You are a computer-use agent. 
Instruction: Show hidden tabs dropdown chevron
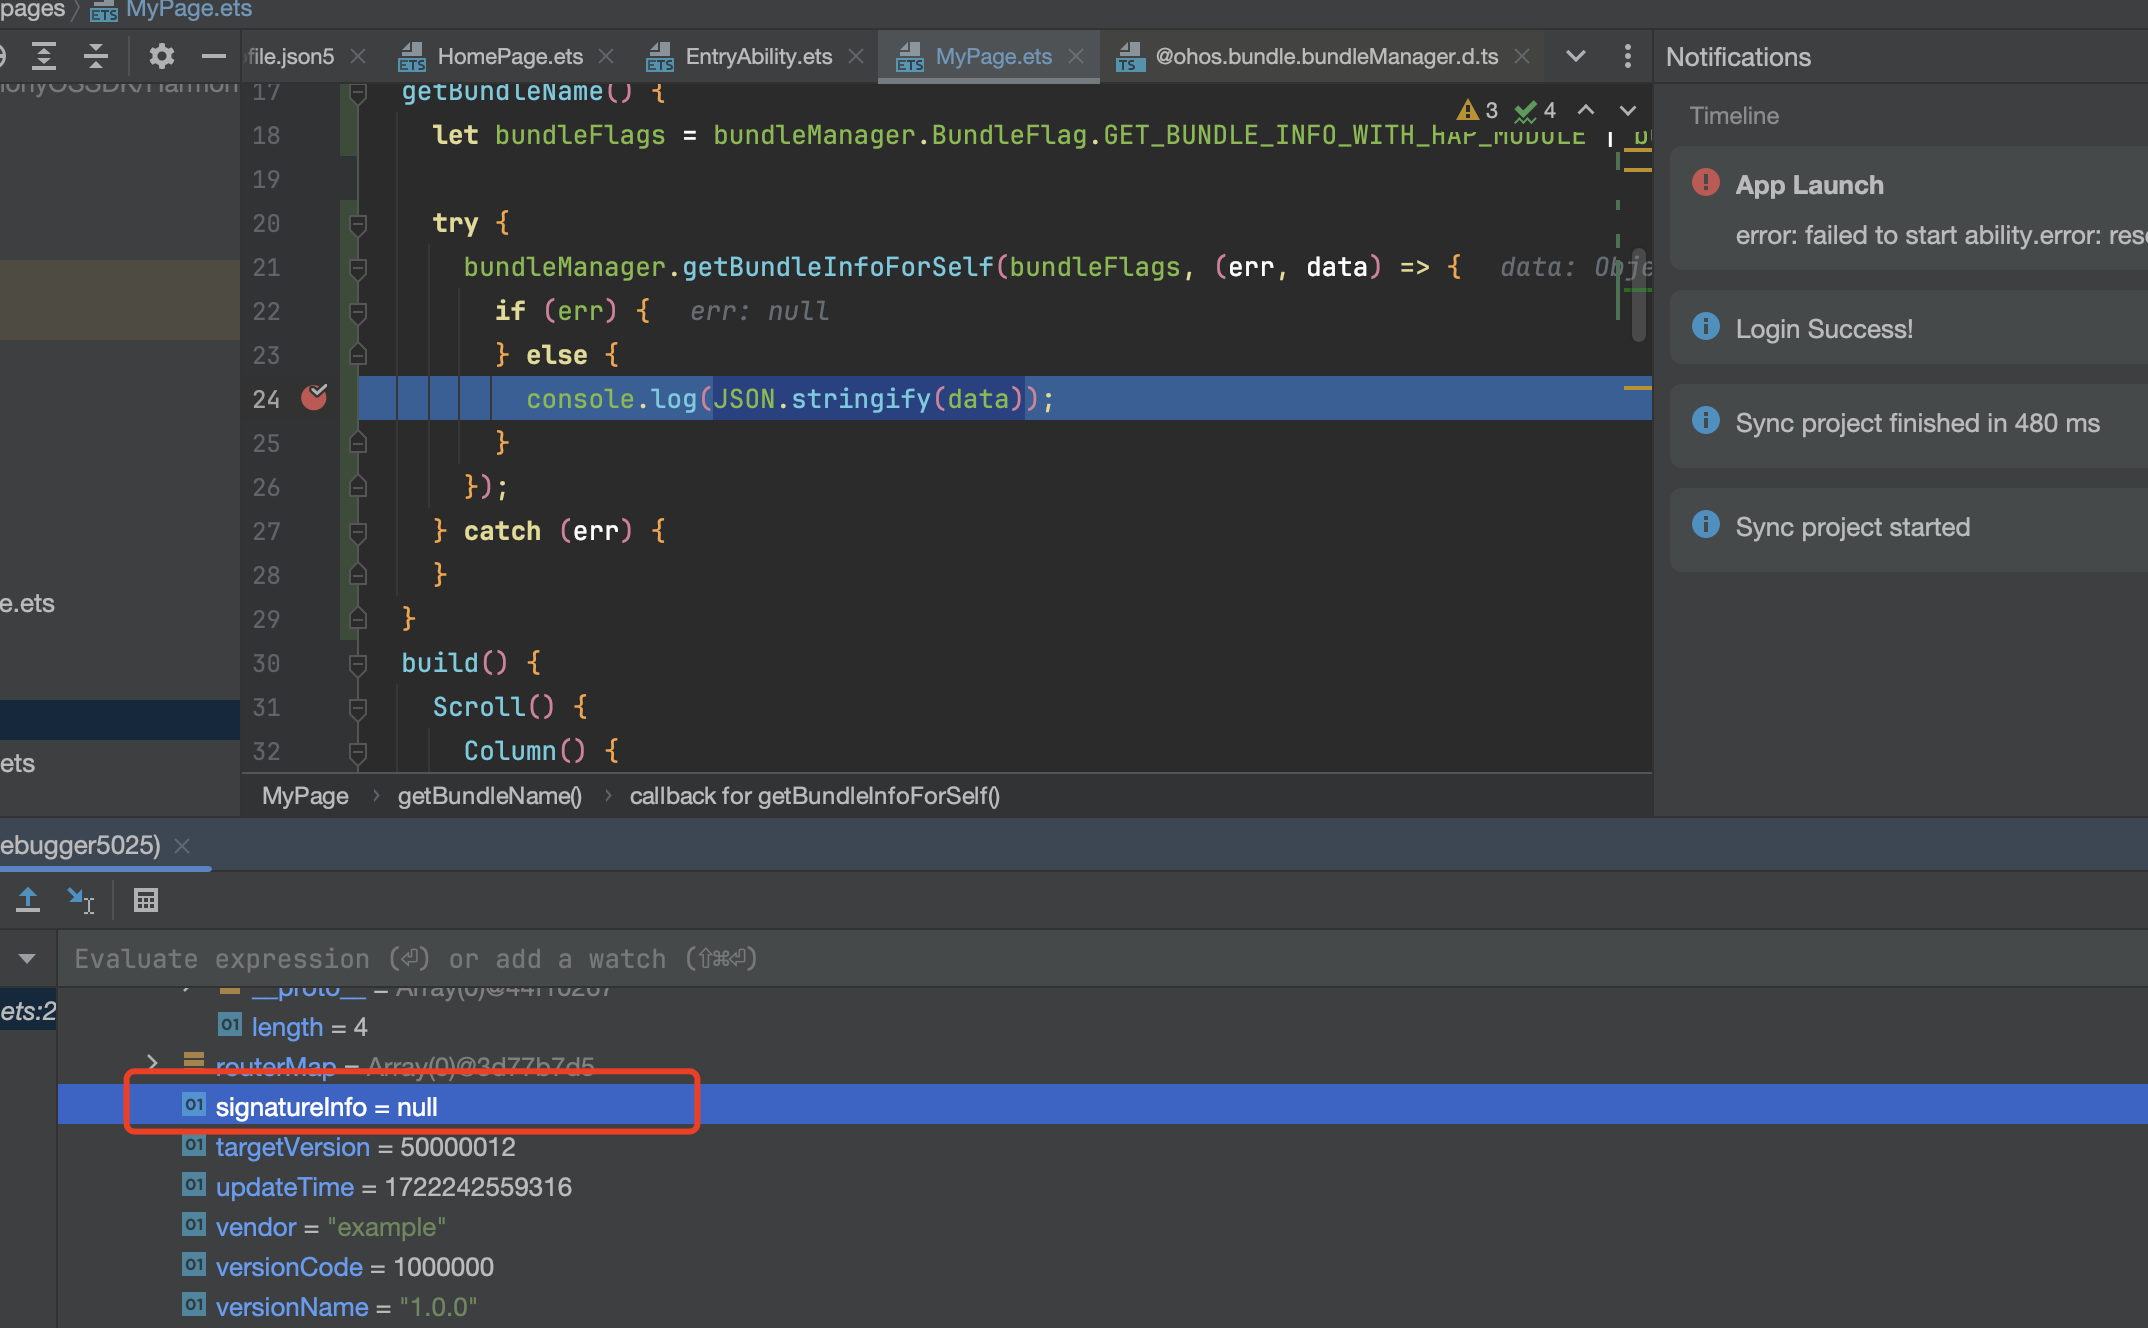[1576, 56]
